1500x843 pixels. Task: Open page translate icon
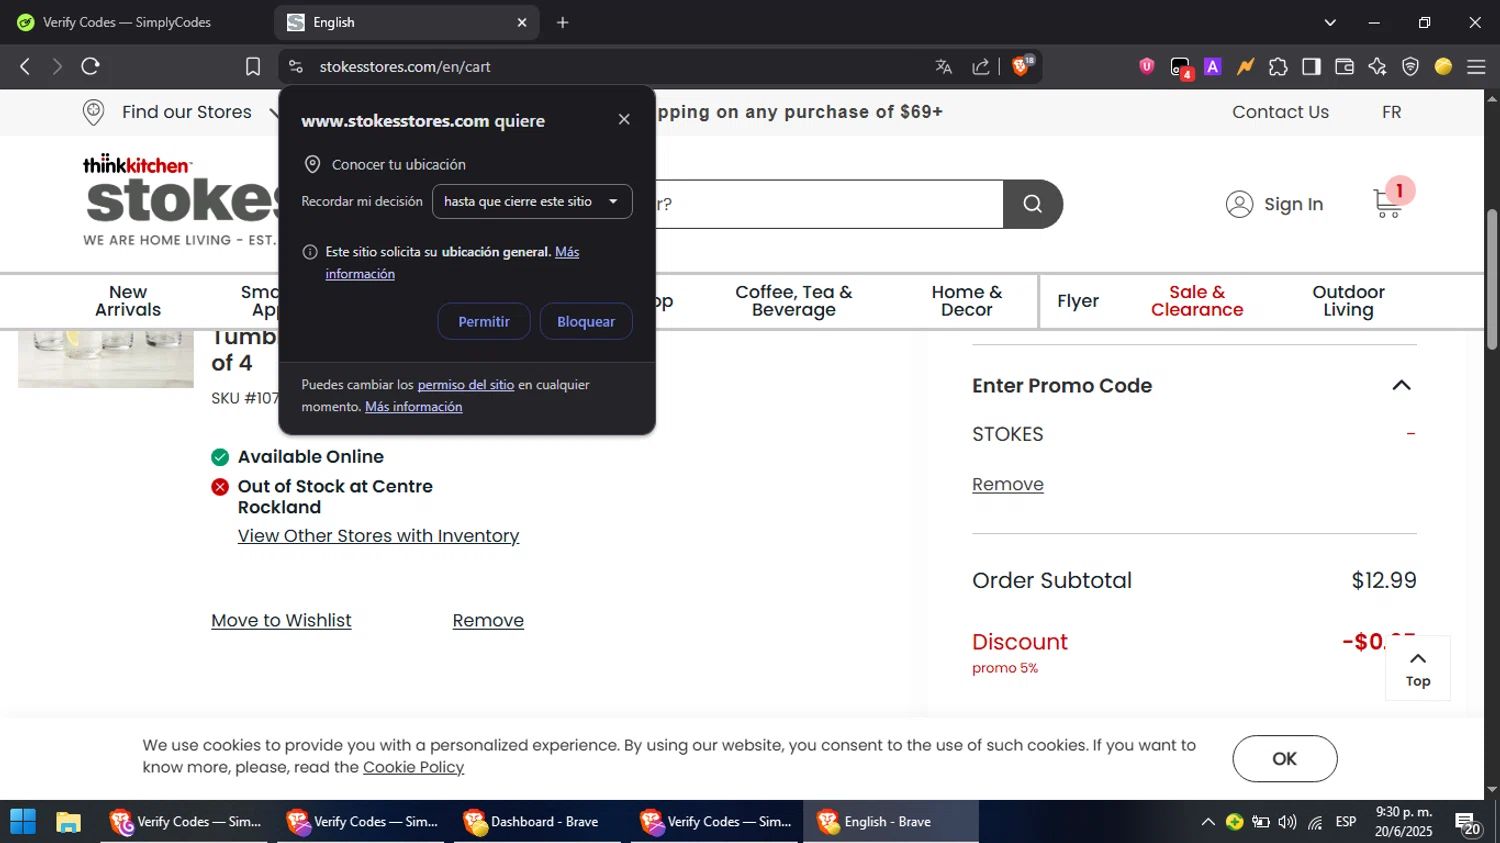943,66
